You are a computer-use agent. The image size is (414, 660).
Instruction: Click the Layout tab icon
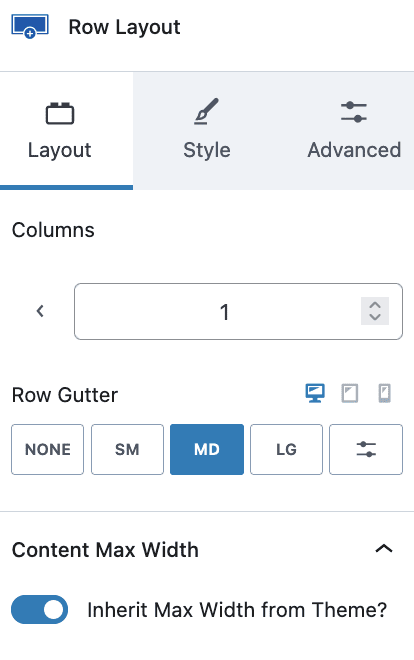coord(60,113)
